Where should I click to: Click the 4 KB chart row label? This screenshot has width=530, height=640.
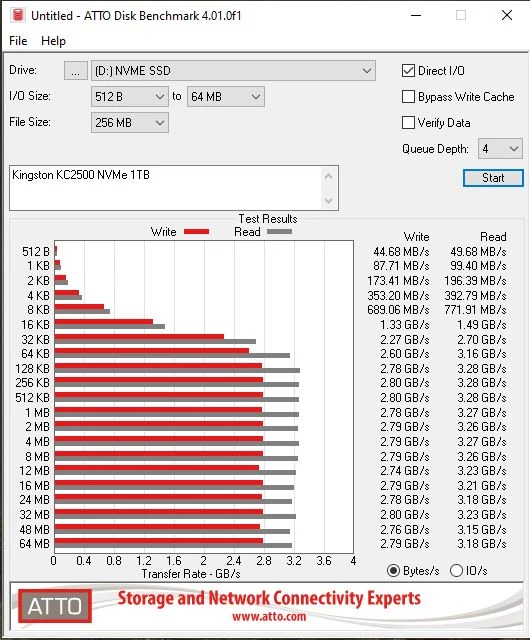pyautogui.click(x=38, y=296)
